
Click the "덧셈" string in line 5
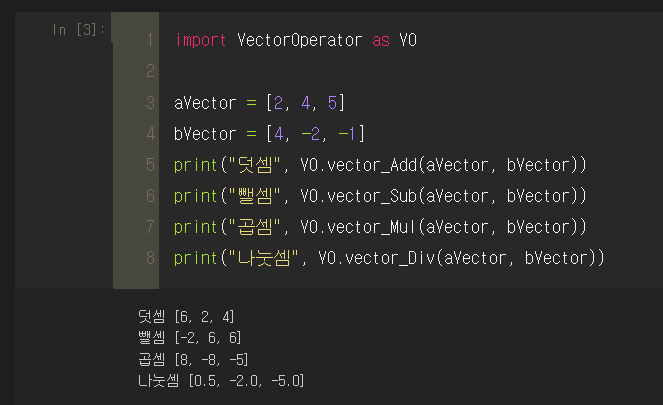coord(255,165)
